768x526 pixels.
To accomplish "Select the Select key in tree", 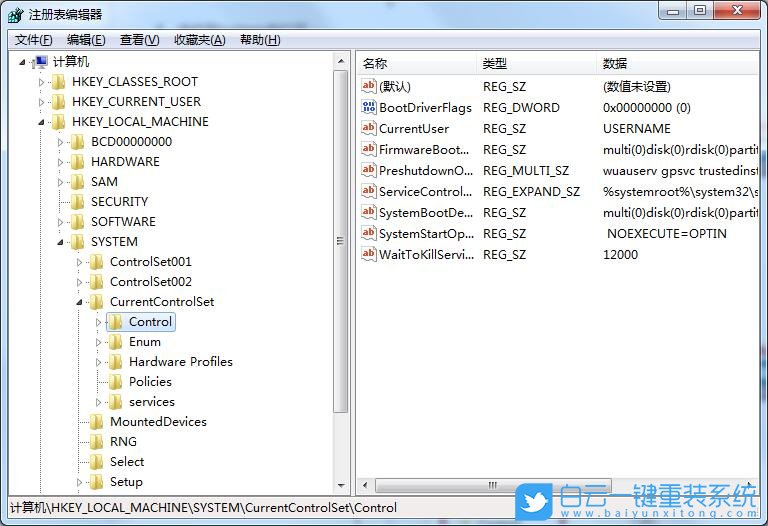I will pyautogui.click(x=127, y=462).
